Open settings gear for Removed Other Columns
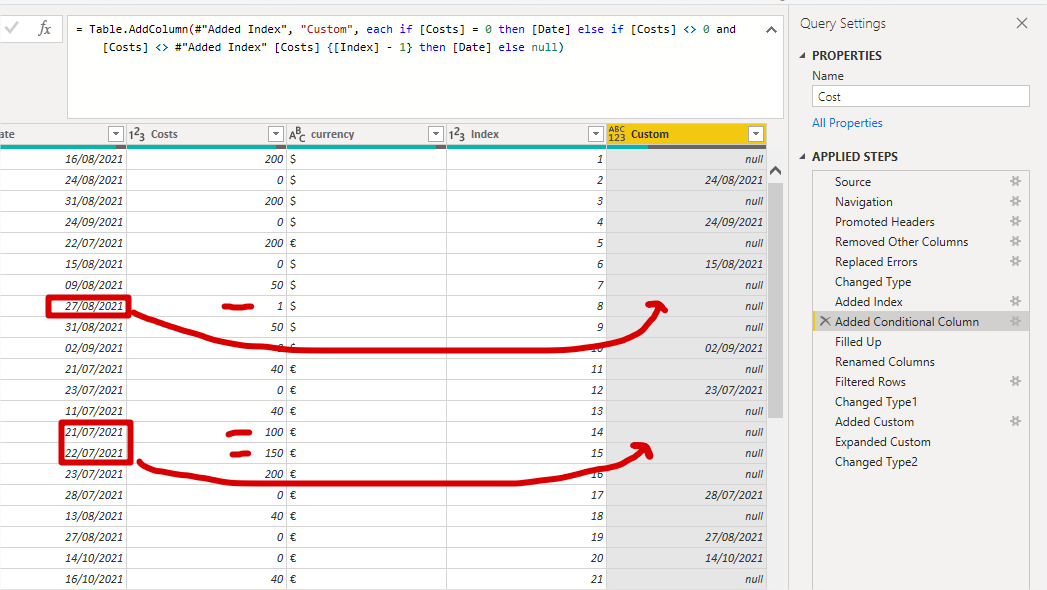1047x590 pixels. 1016,241
